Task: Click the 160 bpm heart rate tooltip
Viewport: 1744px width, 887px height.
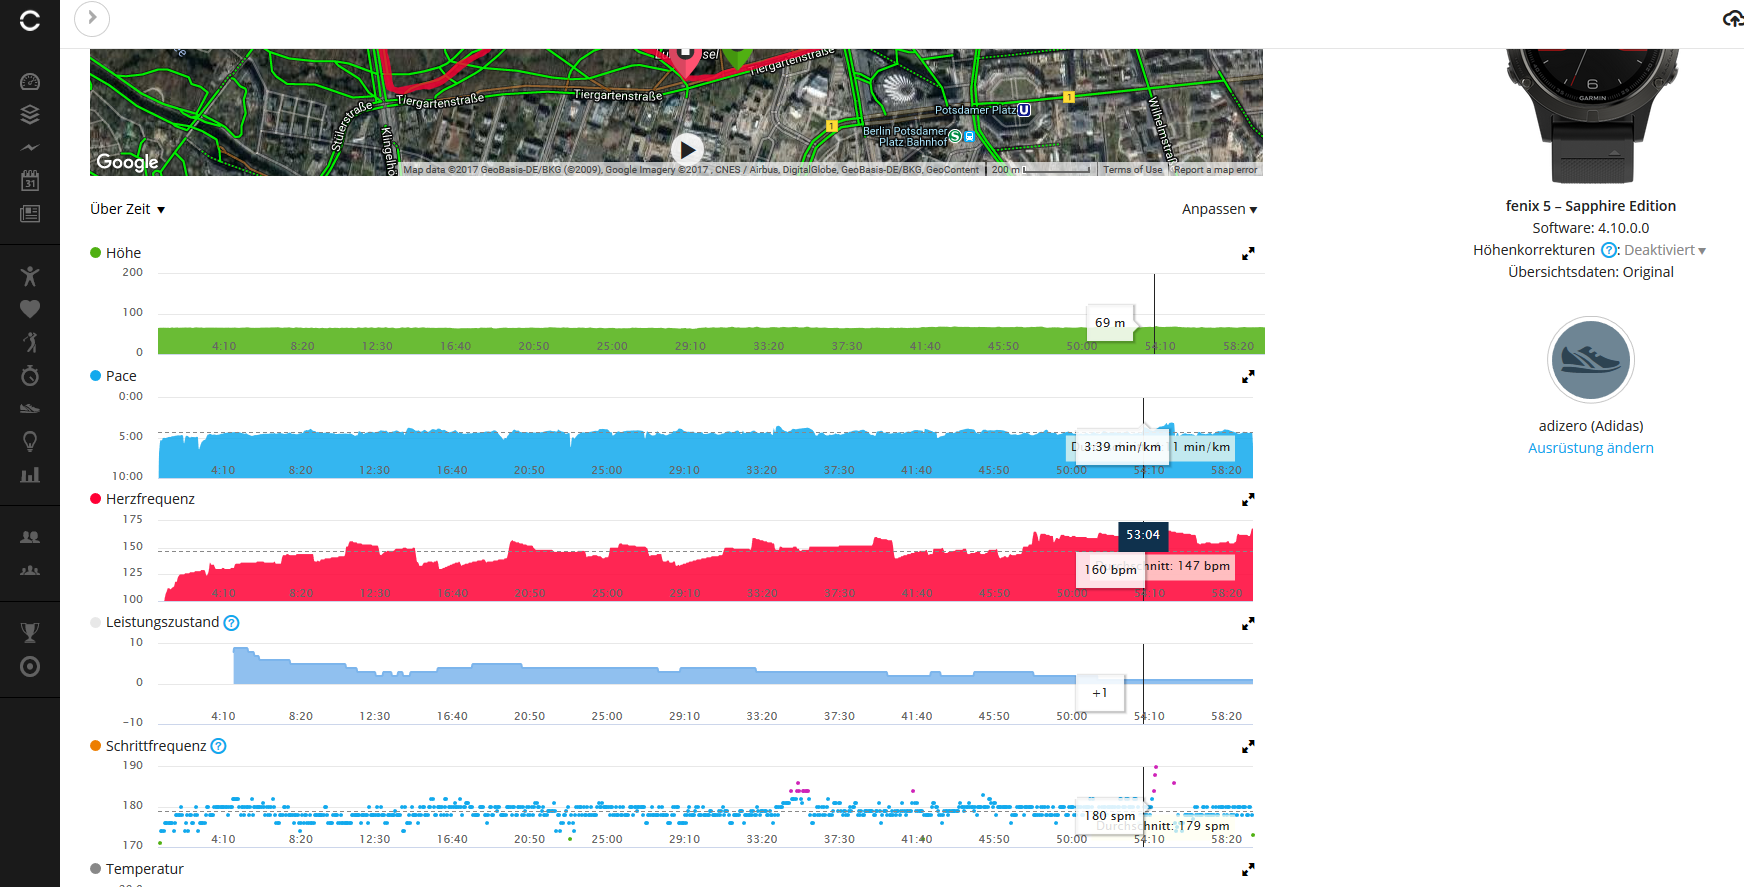Action: point(1110,570)
